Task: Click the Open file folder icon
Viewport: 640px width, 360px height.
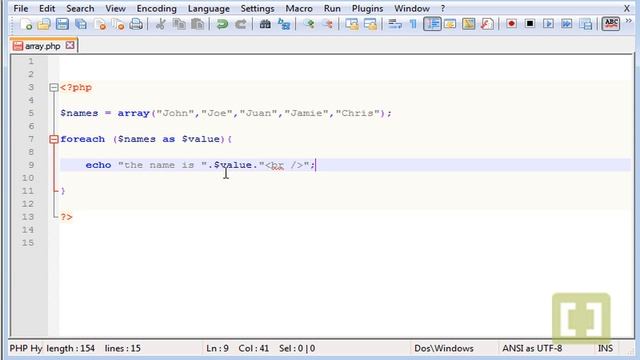Action: [x=44, y=24]
